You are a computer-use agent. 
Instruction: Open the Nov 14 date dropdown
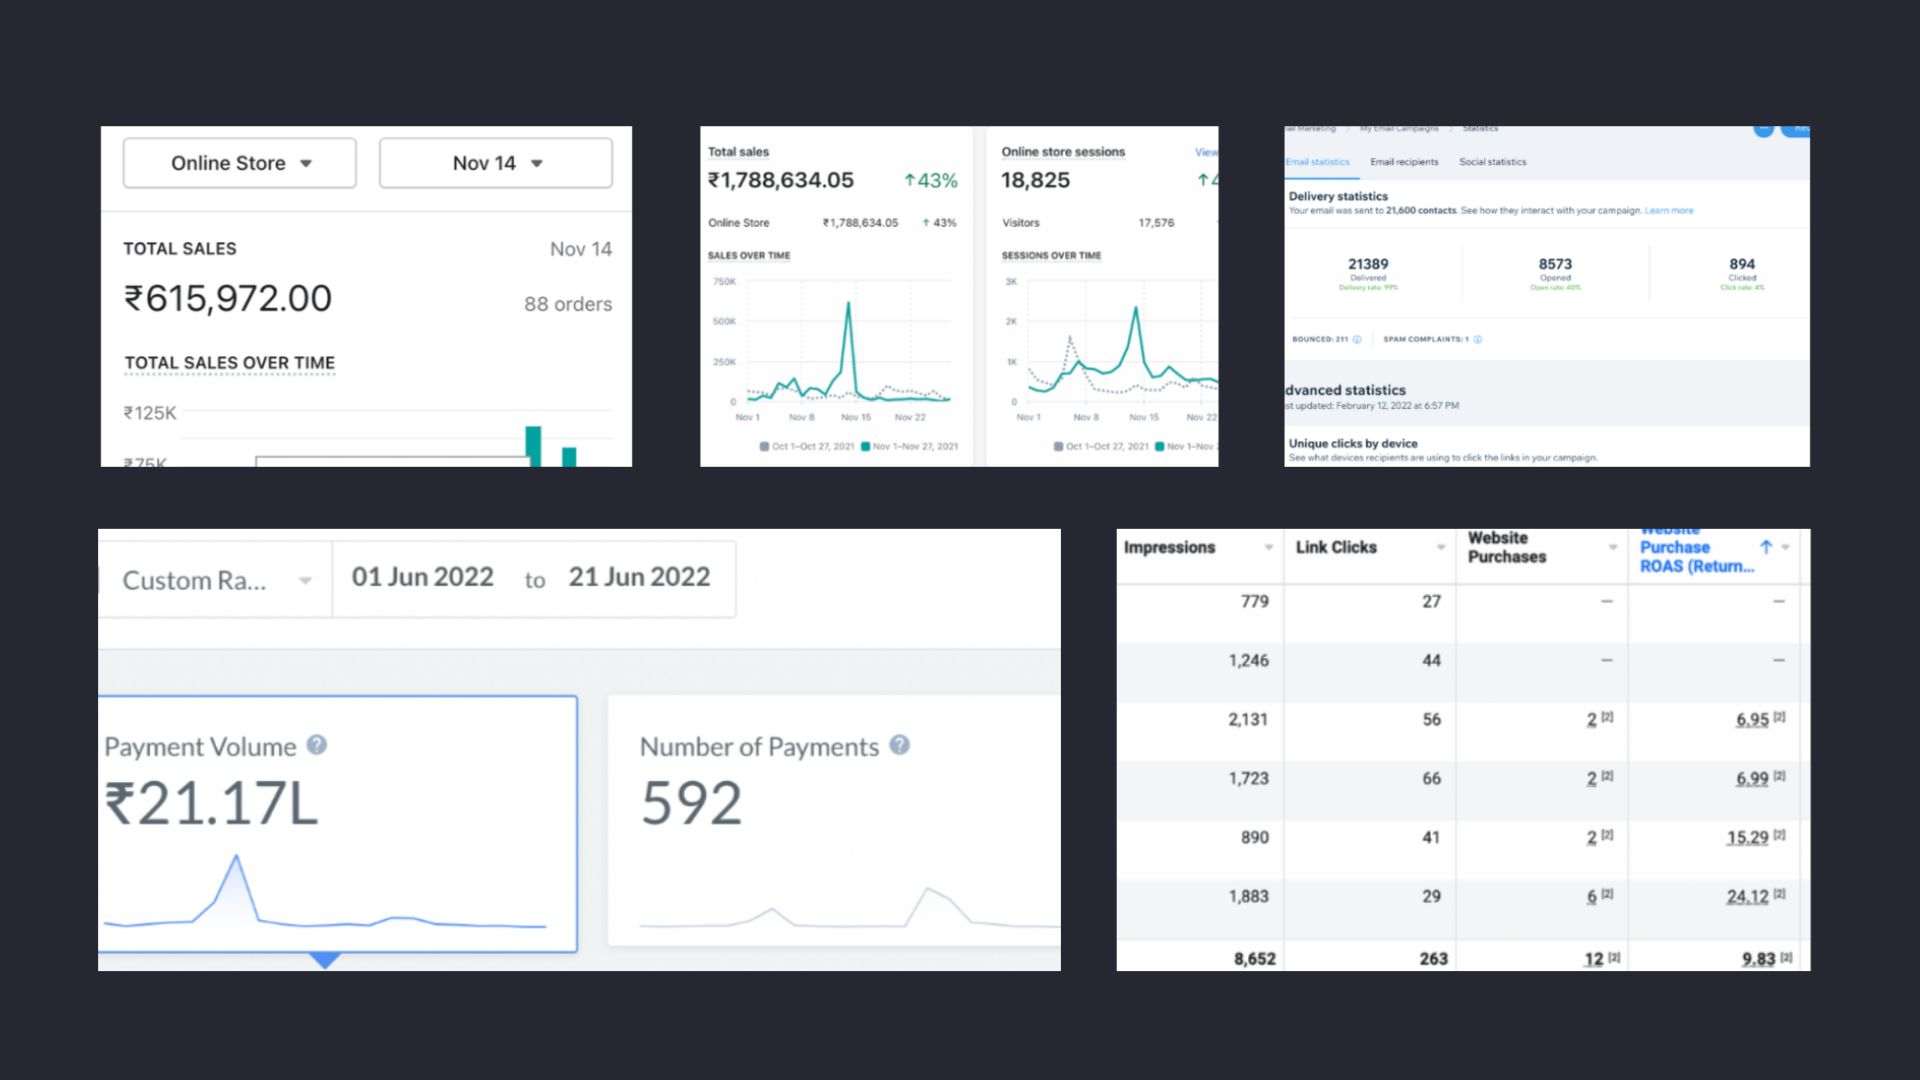[496, 163]
